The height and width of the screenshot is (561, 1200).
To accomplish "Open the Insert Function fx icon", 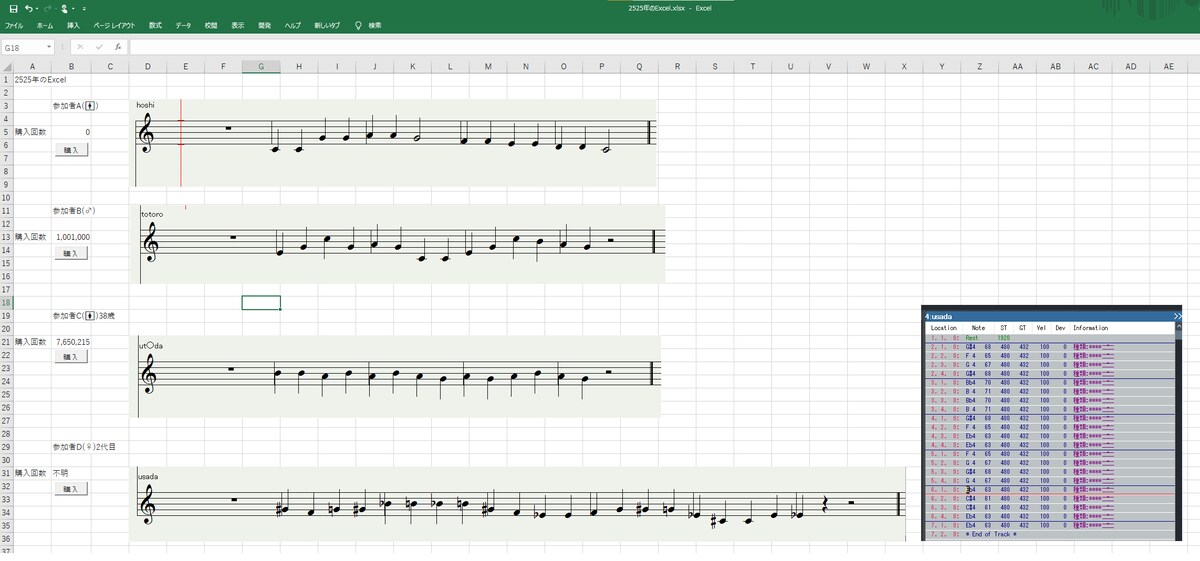I will coord(117,46).
